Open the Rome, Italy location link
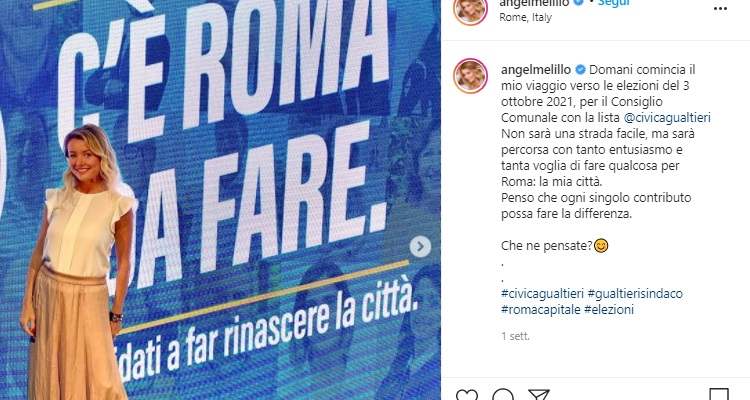The image size is (750, 400). [525, 17]
